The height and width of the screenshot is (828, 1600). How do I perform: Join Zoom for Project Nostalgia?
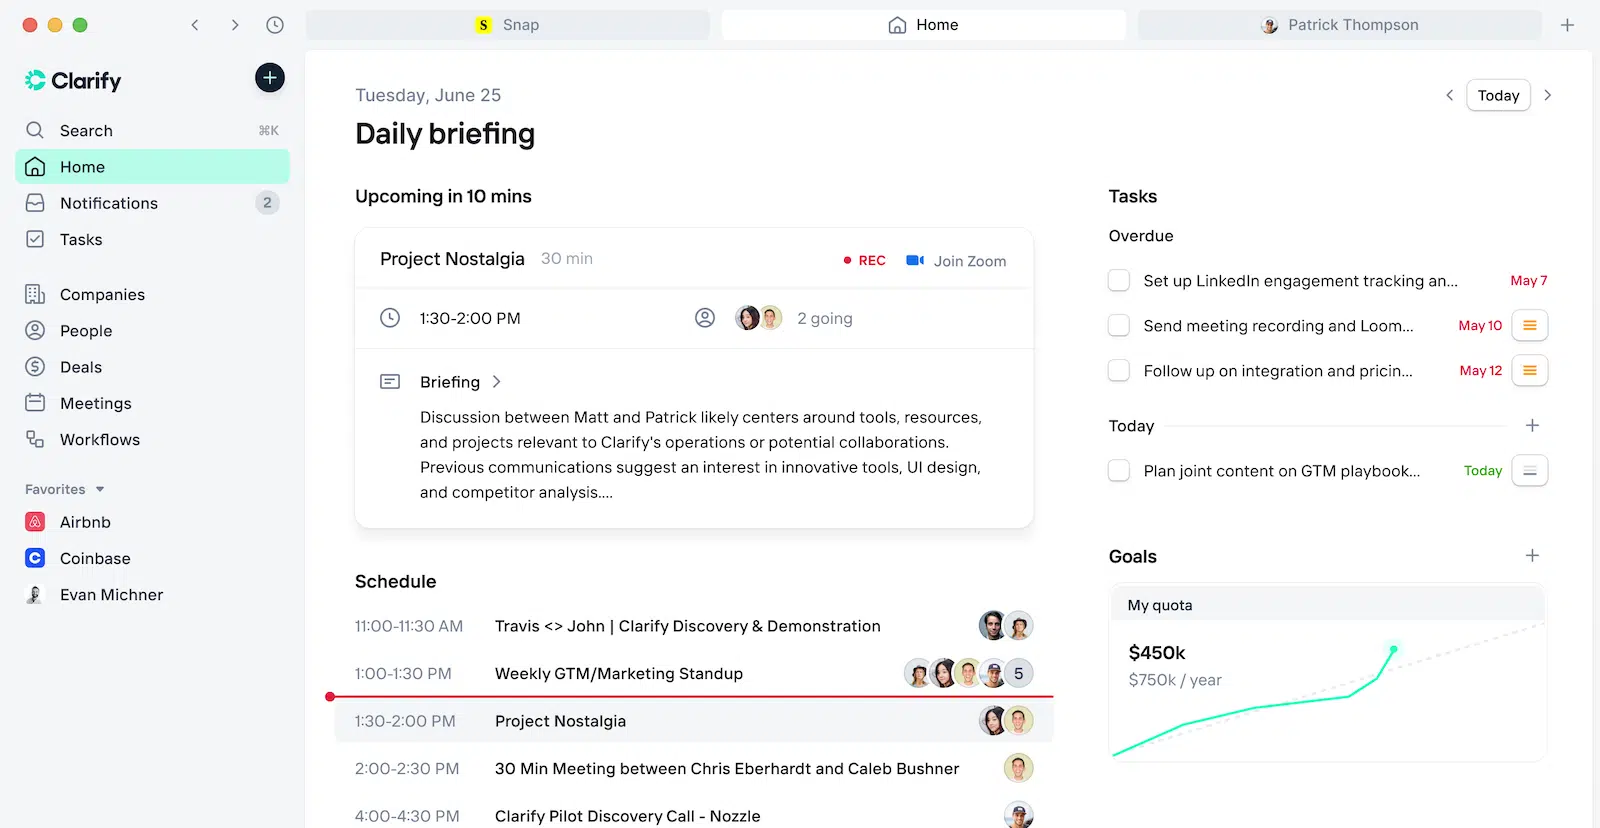956,261
